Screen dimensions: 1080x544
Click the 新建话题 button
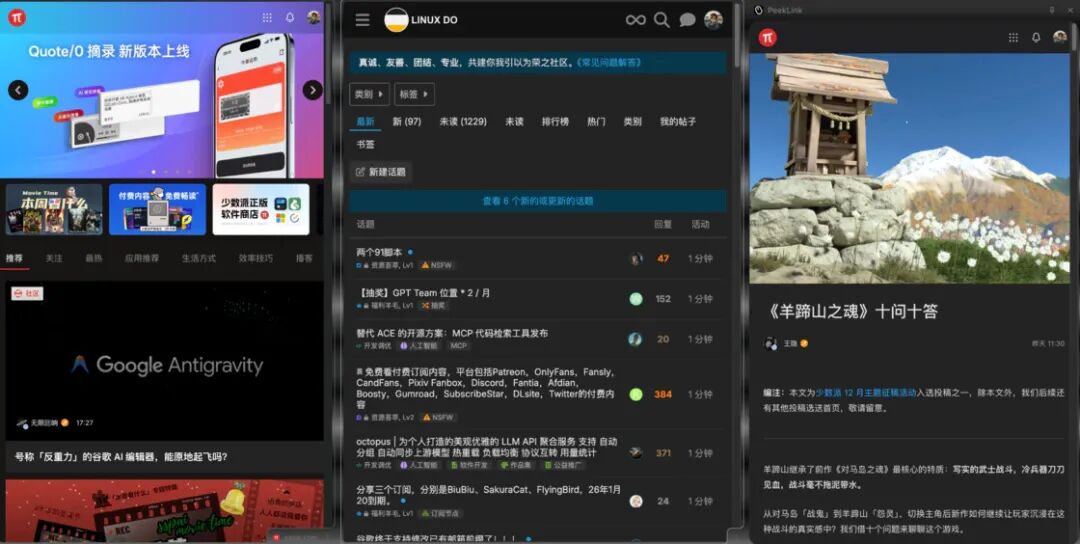tap(381, 172)
